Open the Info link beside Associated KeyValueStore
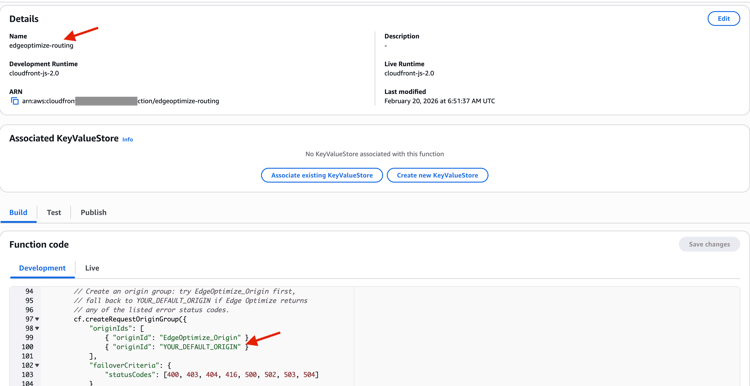 127,140
